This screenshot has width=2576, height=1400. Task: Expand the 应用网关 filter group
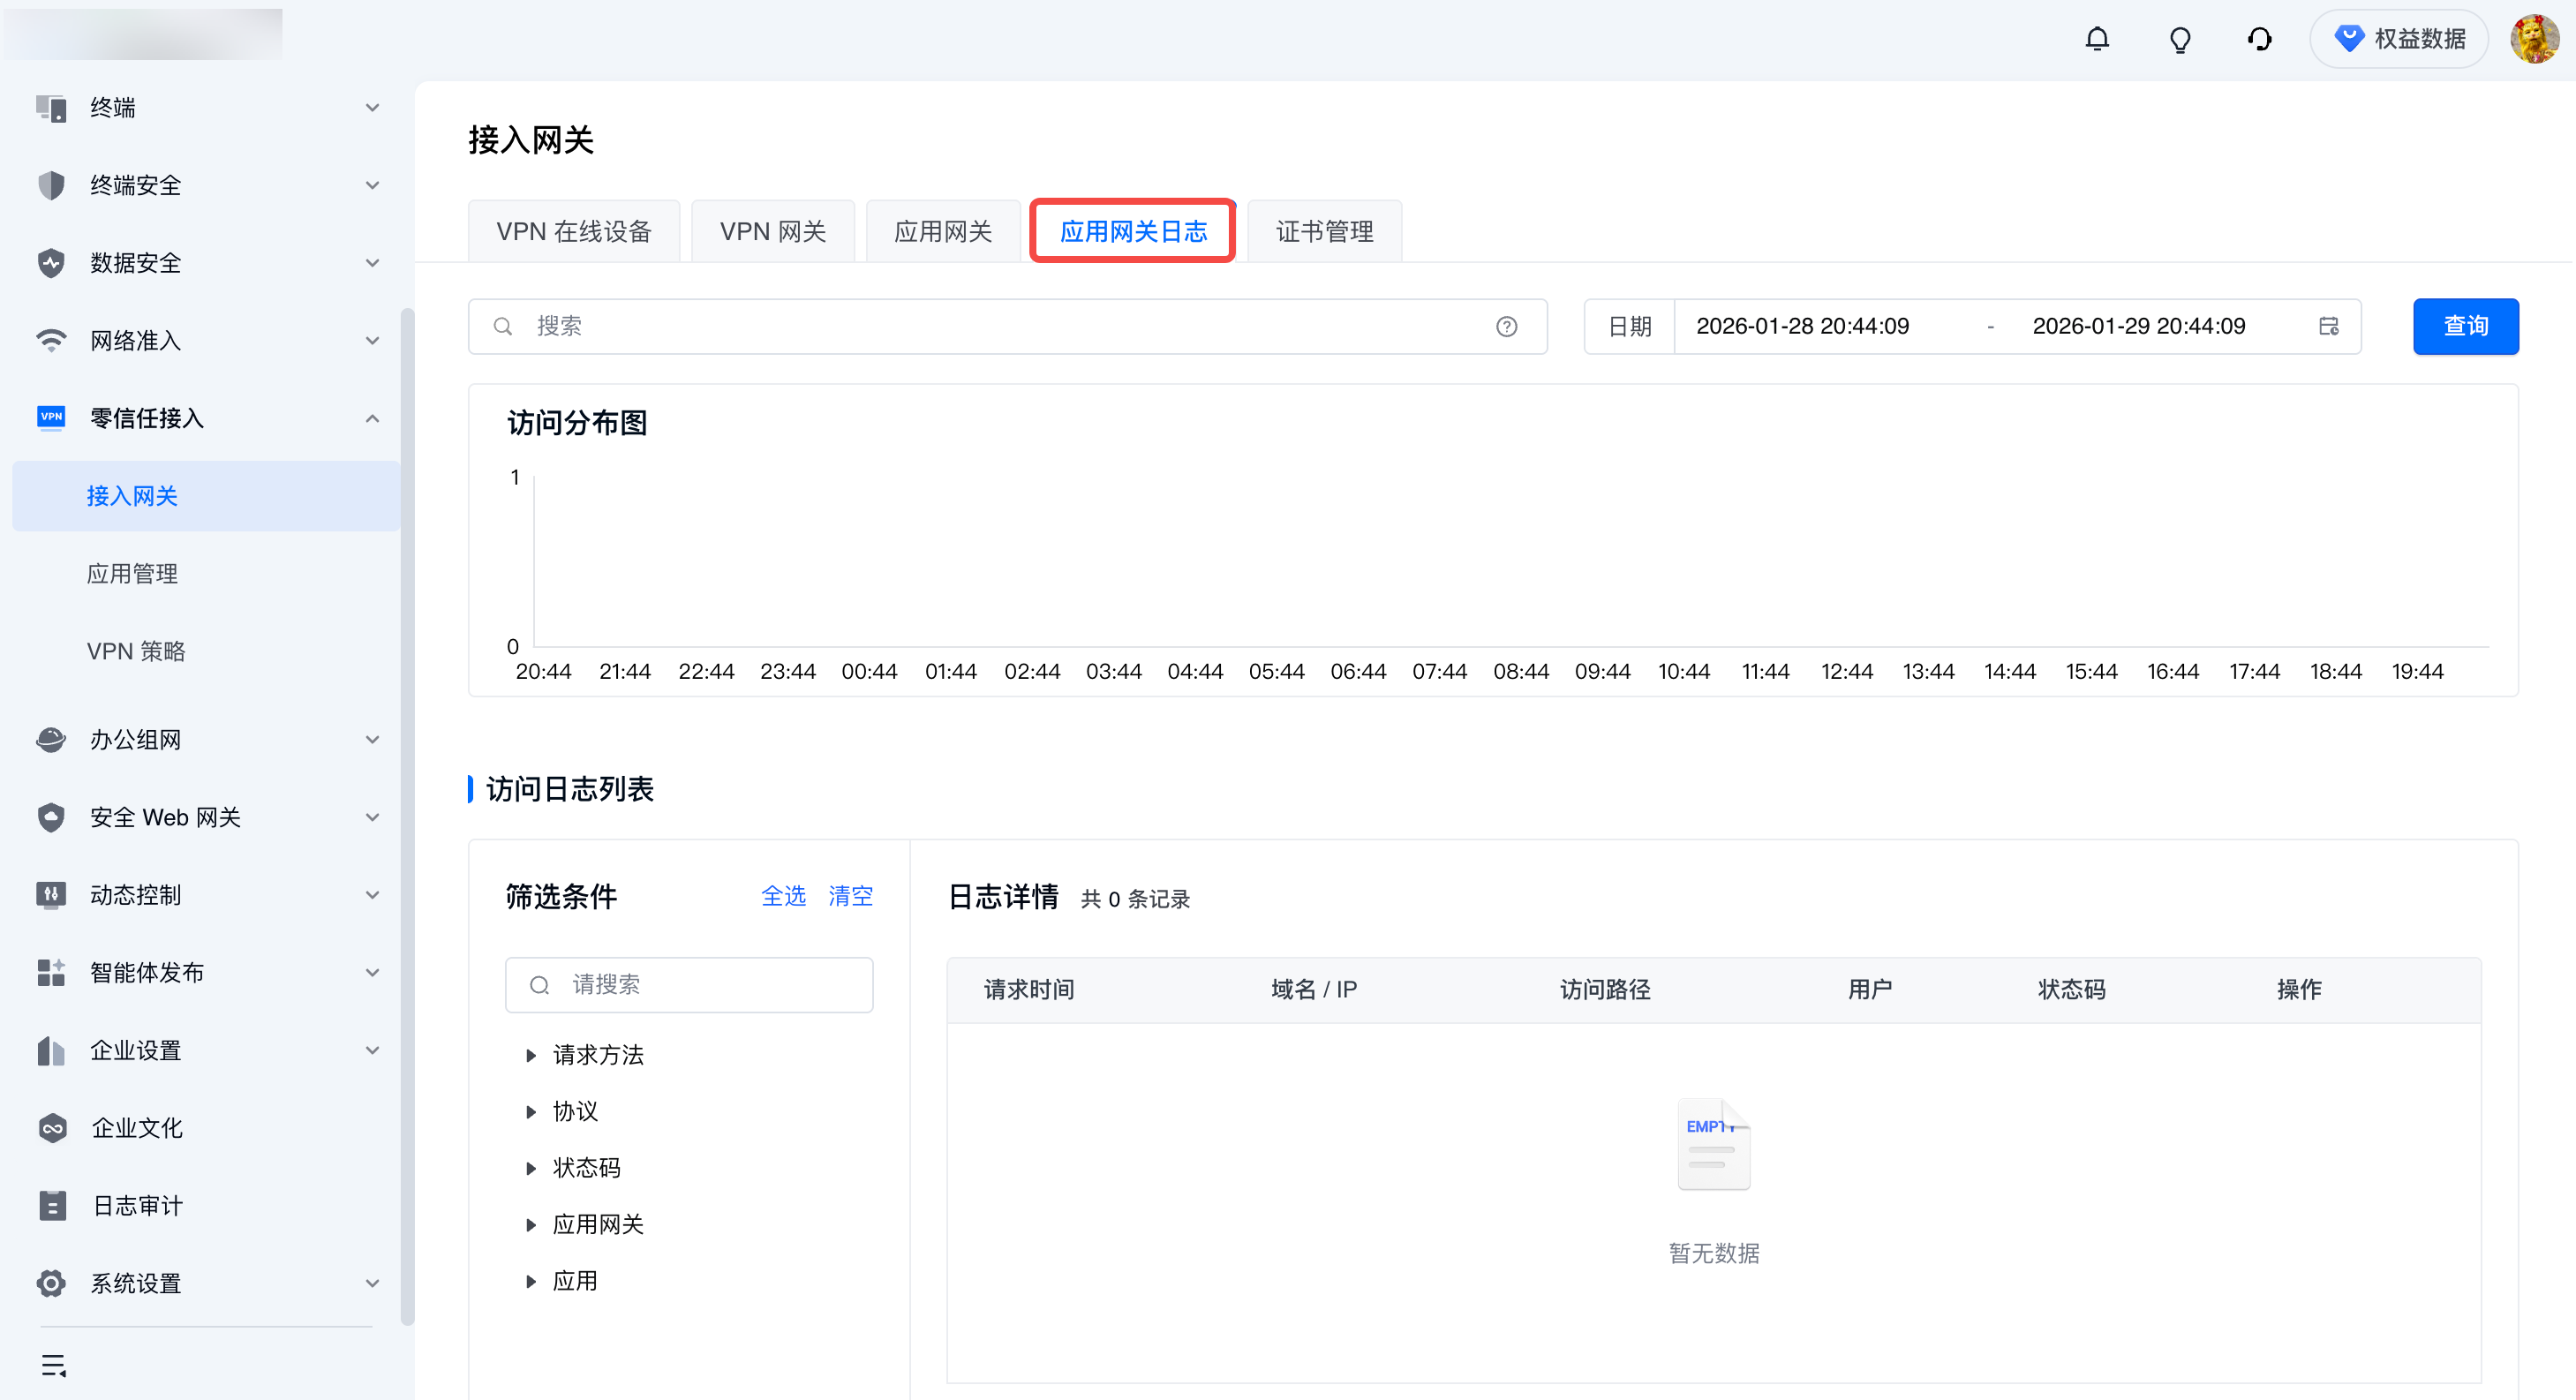(531, 1225)
